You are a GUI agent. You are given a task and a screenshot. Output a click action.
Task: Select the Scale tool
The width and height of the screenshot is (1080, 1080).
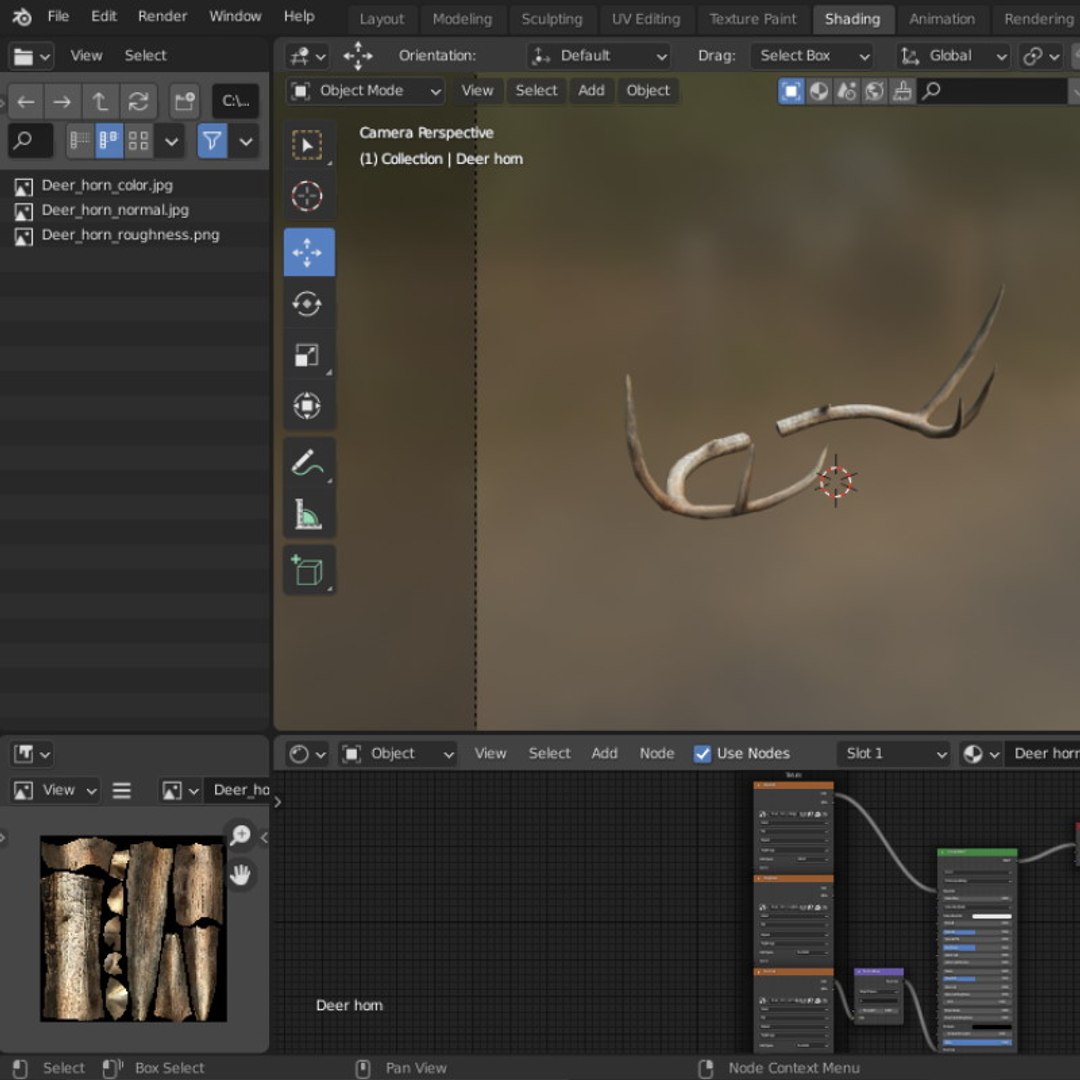(x=307, y=355)
